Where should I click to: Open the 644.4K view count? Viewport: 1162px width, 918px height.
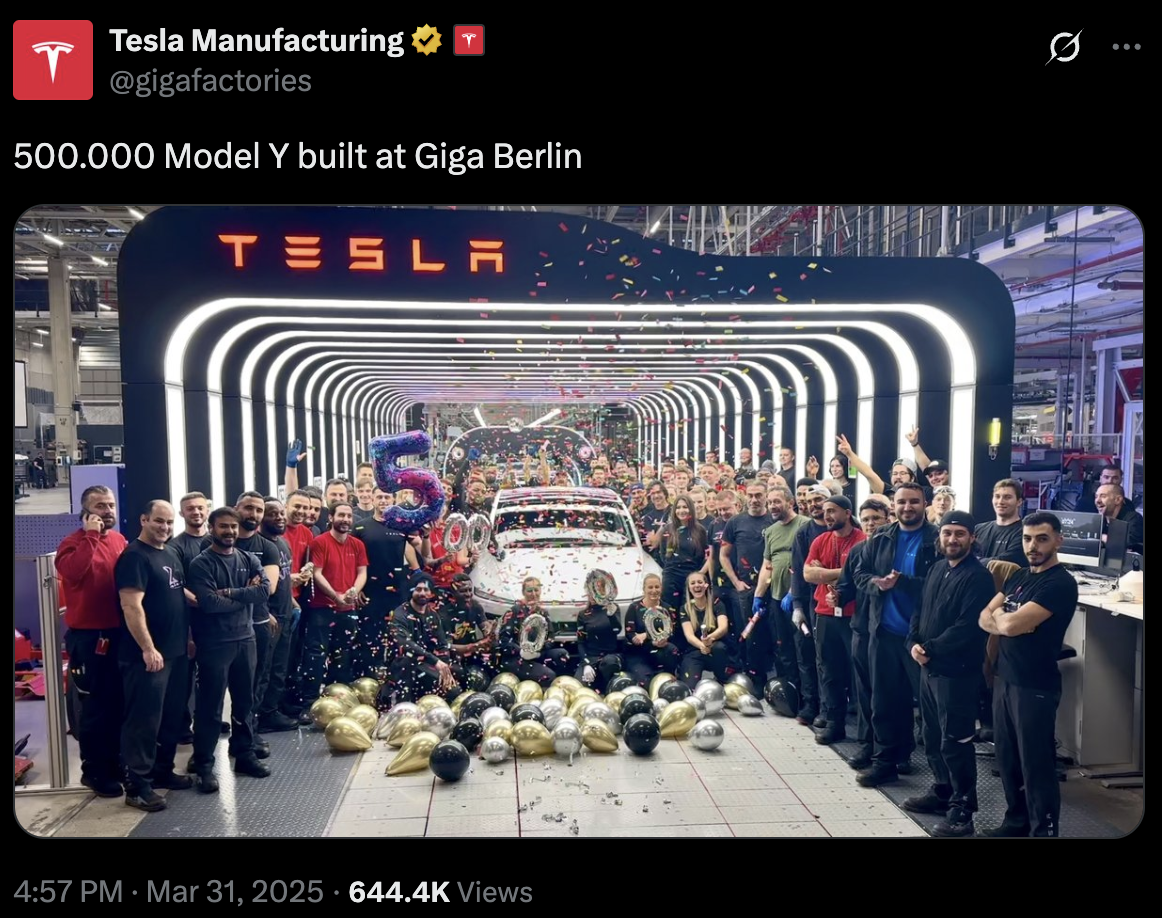click(x=399, y=891)
